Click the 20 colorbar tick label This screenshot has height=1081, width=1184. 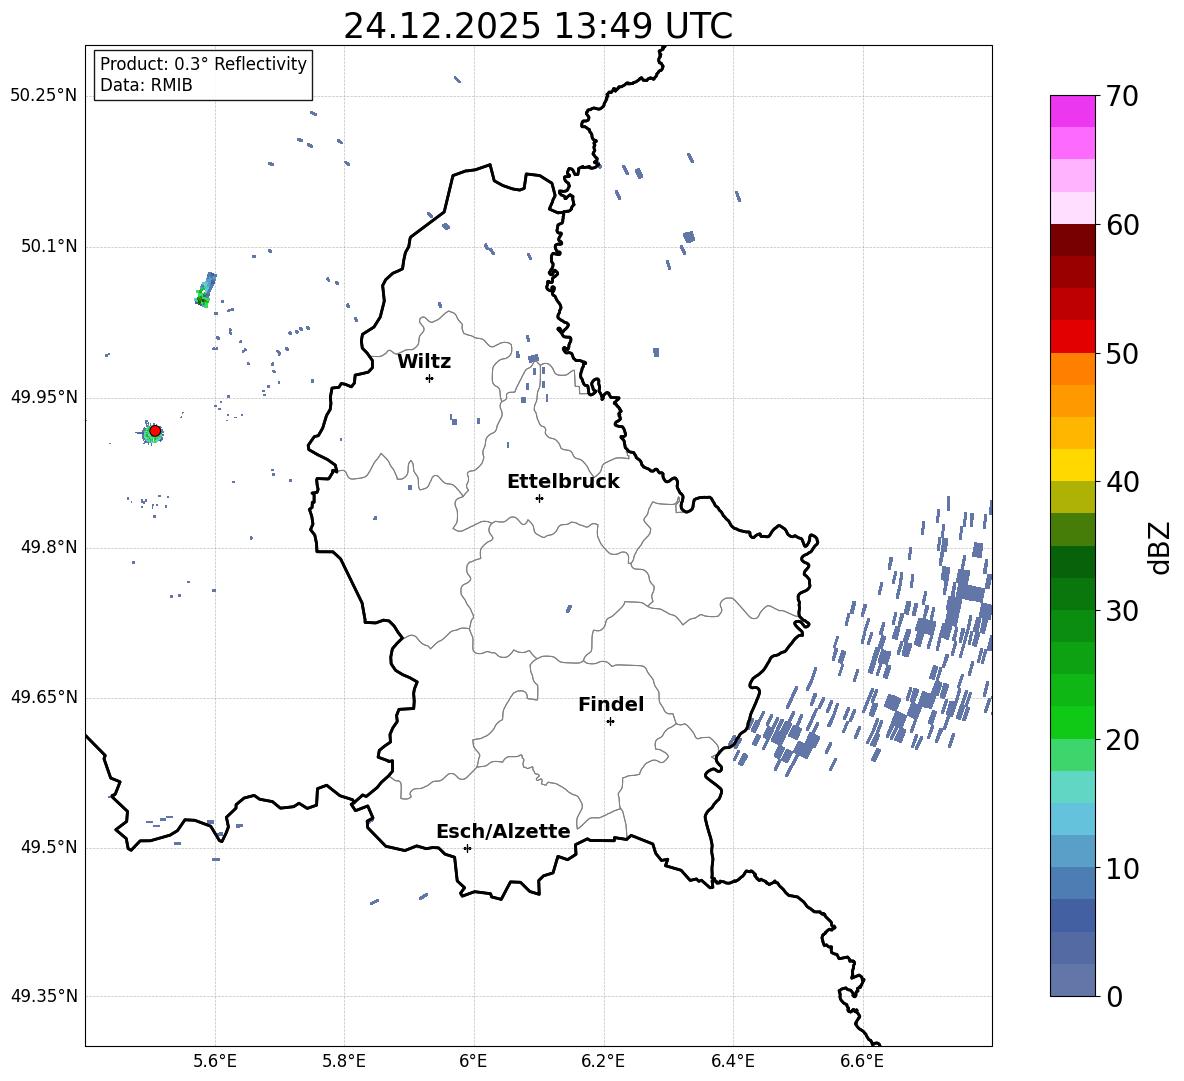(1123, 740)
